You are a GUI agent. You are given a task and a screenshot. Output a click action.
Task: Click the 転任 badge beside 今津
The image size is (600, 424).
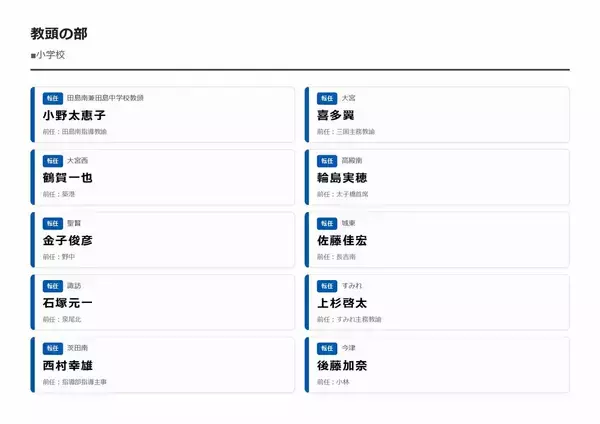tap(326, 348)
